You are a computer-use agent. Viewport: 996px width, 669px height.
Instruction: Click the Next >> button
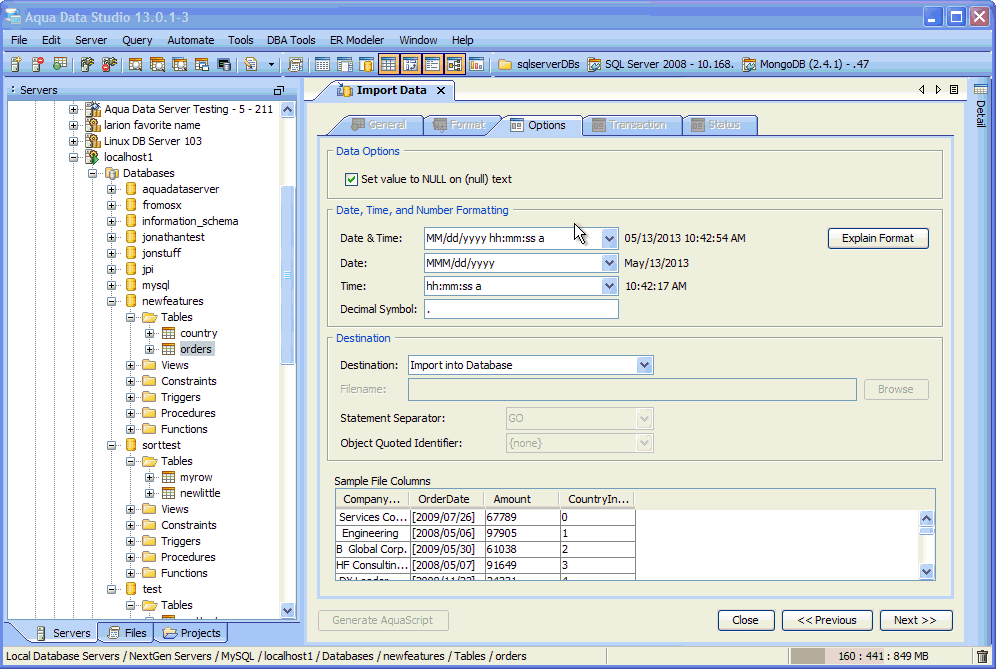915,620
